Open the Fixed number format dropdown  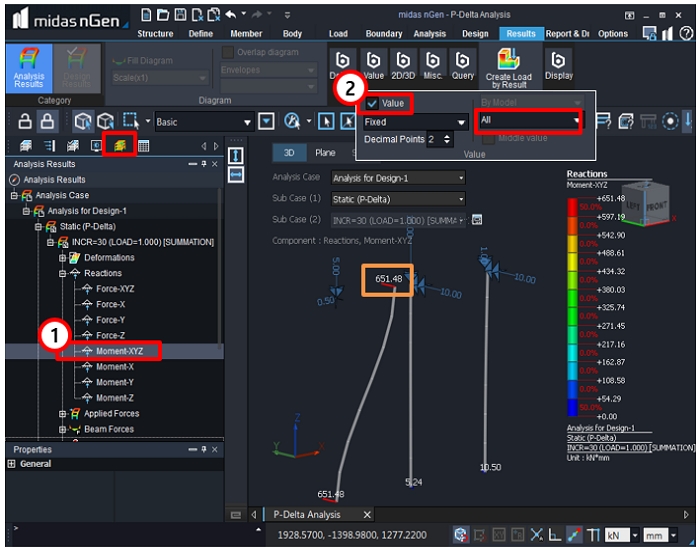[415, 121]
